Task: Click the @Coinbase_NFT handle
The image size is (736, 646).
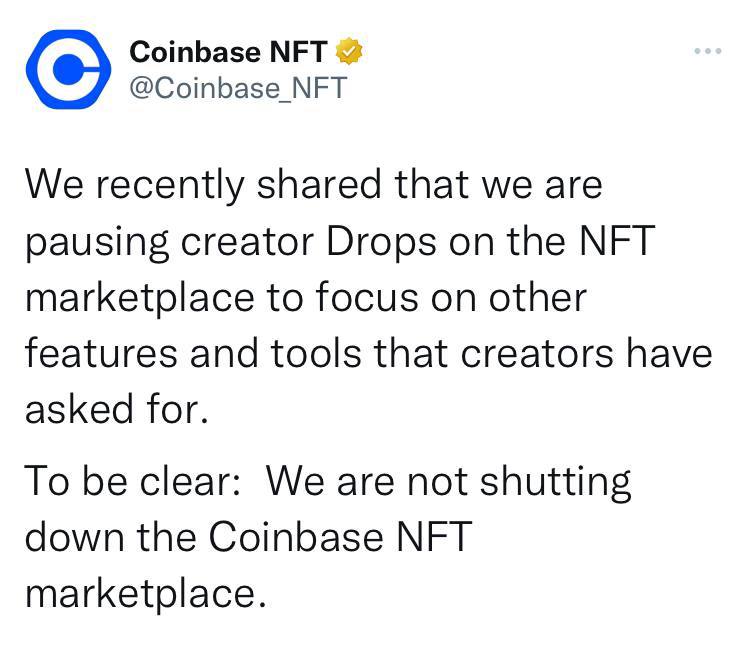Action: [x=239, y=88]
